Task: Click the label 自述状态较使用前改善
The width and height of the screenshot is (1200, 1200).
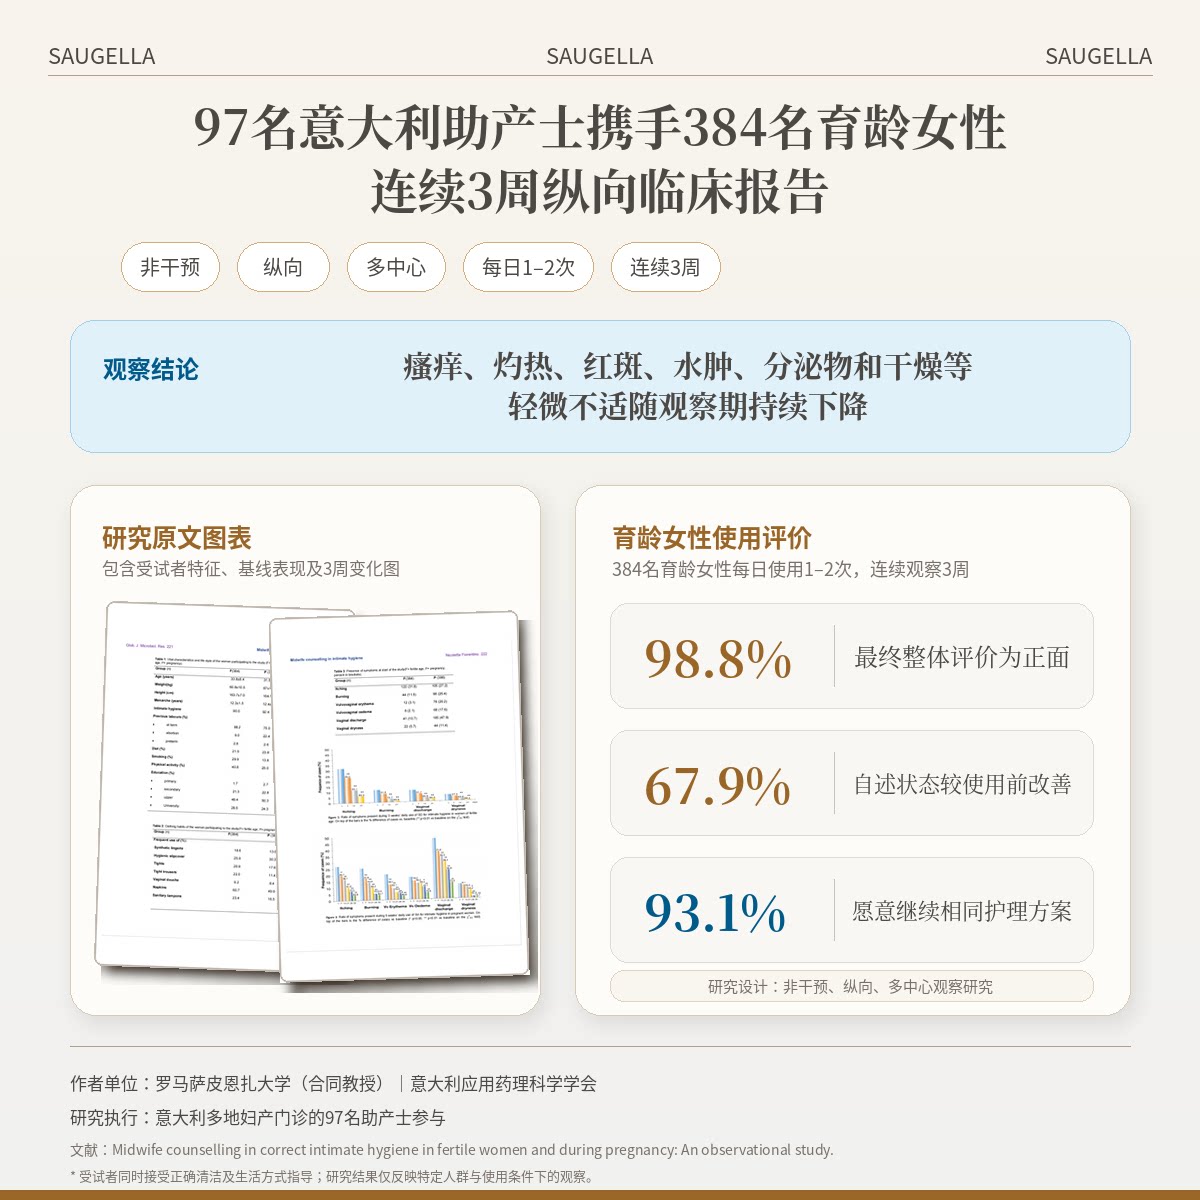Action: [x=962, y=784]
